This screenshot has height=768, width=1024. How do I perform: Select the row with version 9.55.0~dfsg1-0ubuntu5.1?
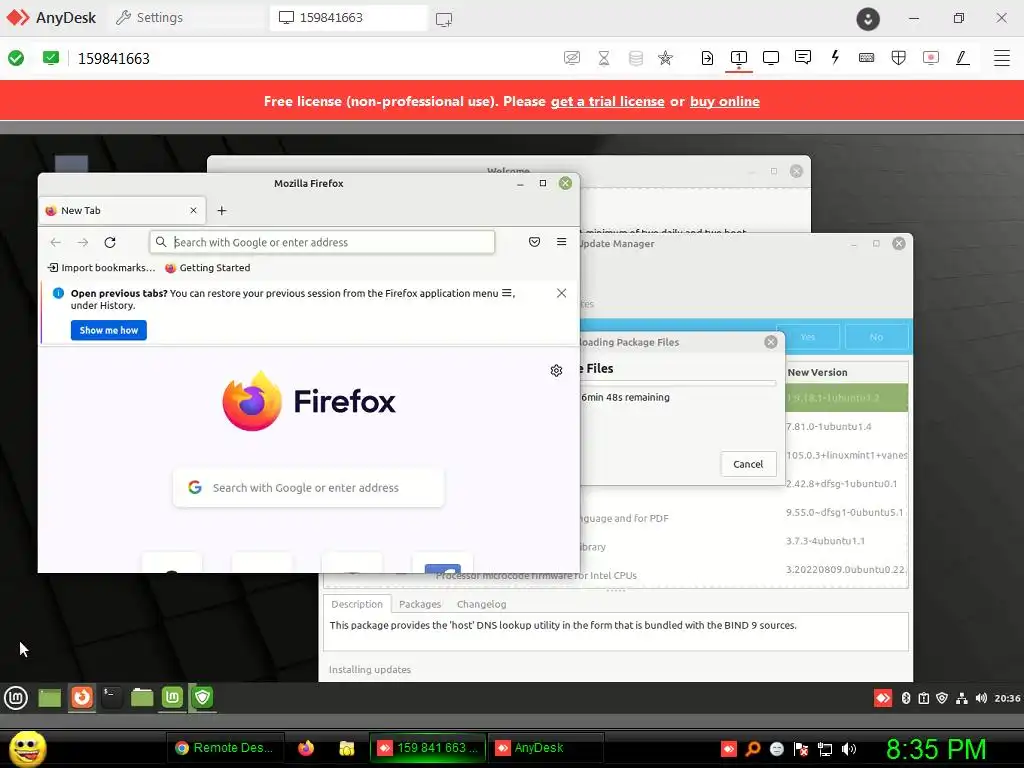[847, 513]
